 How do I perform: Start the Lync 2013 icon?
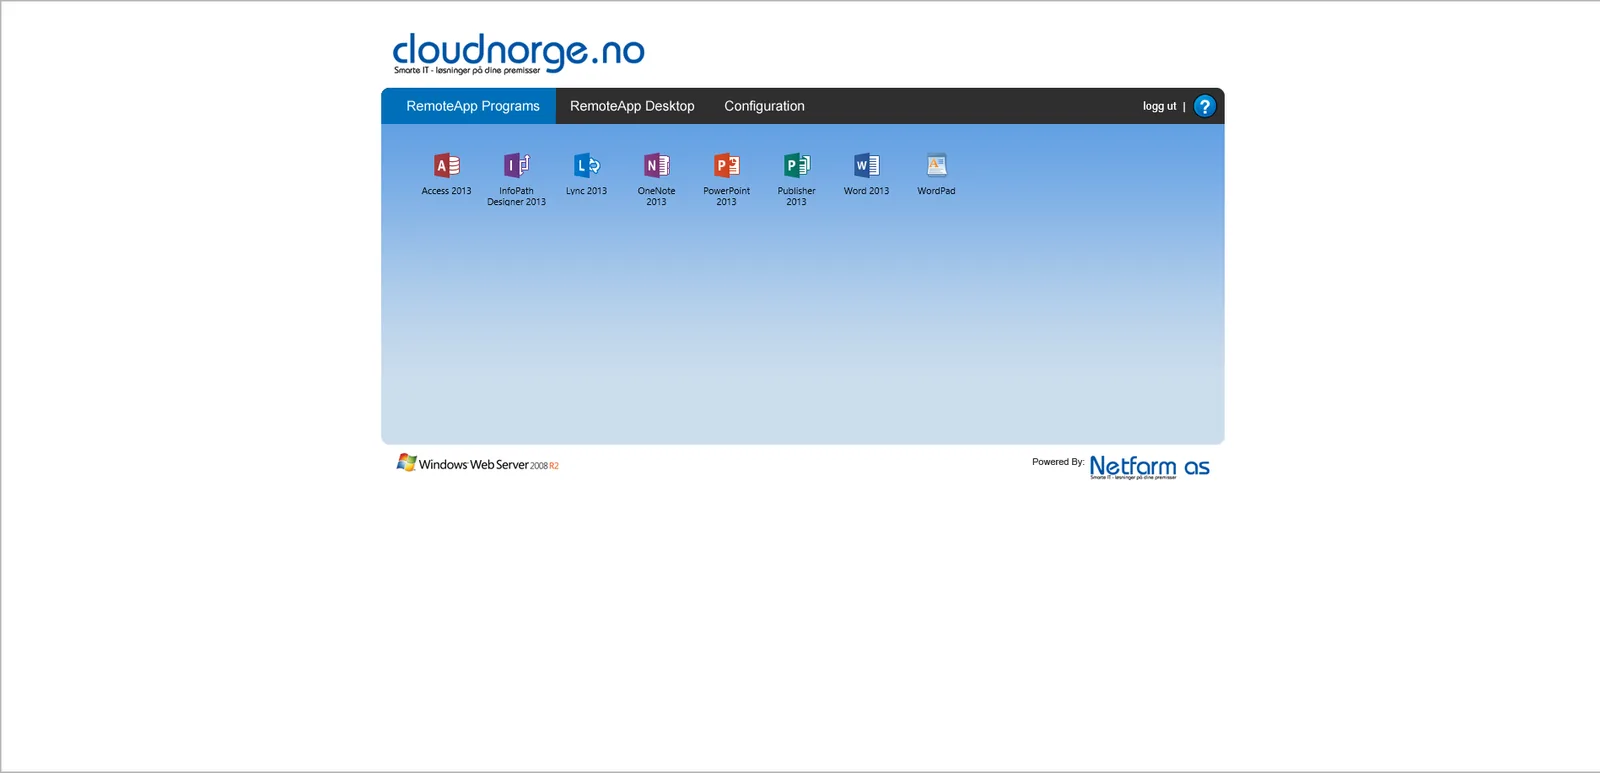click(586, 166)
